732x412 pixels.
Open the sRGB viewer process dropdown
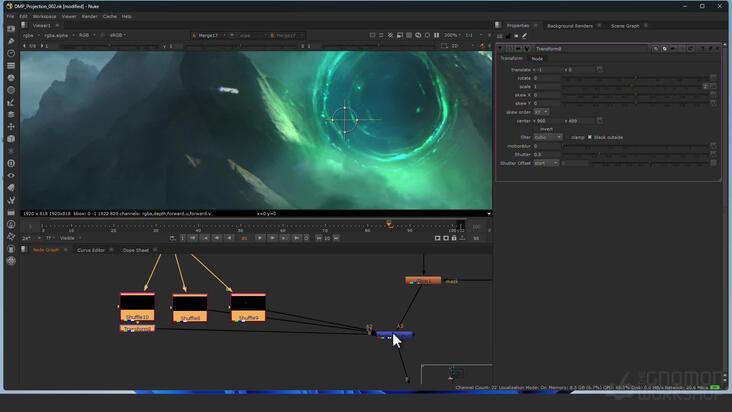[x=118, y=35]
